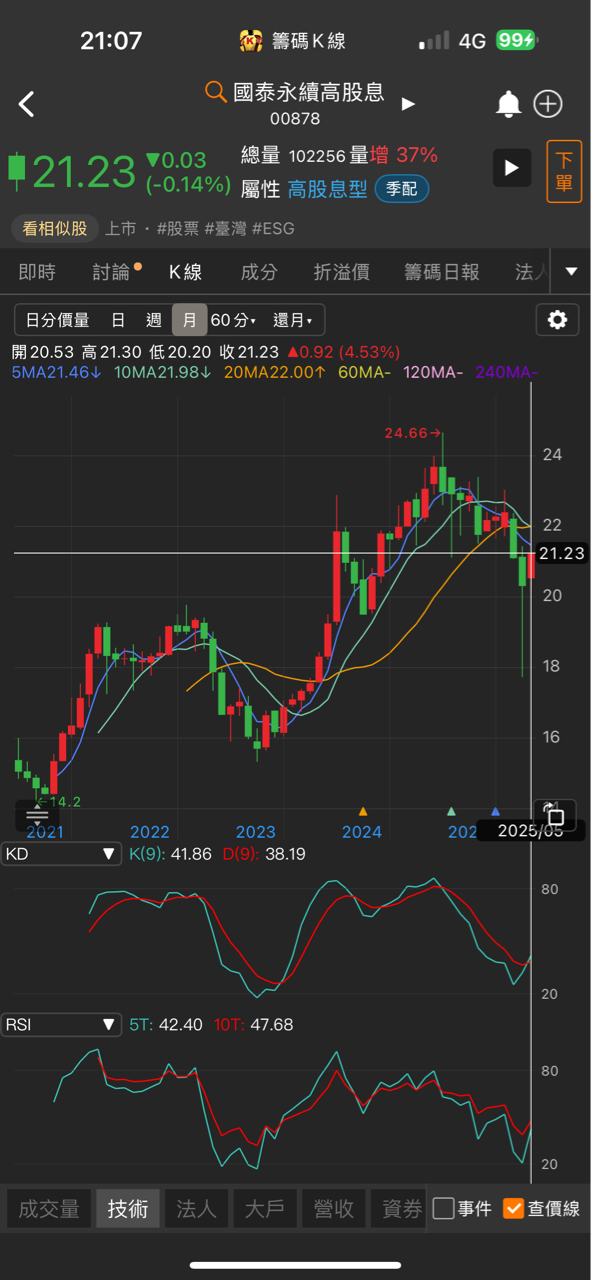This screenshot has height=1280, width=591.
Task: Add stock with the plus circle icon
Action: [x=549, y=104]
